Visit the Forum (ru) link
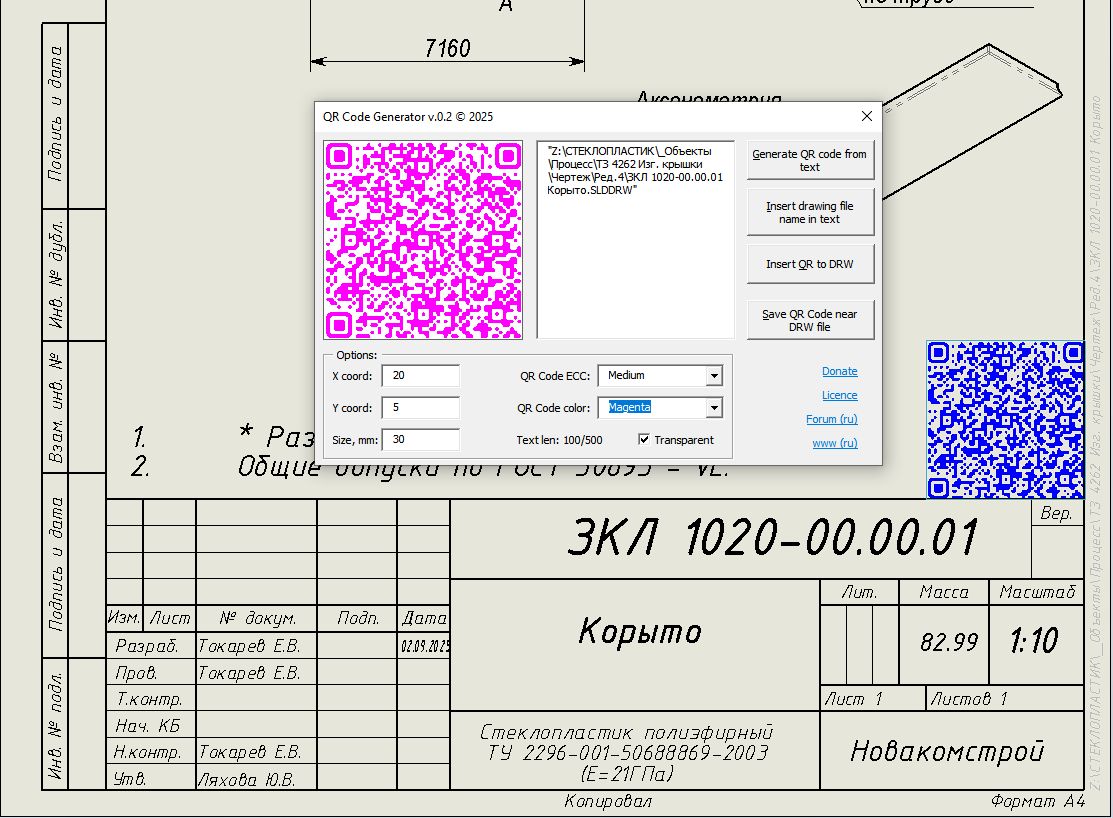The width and height of the screenshot is (1113, 818). pyautogui.click(x=831, y=419)
